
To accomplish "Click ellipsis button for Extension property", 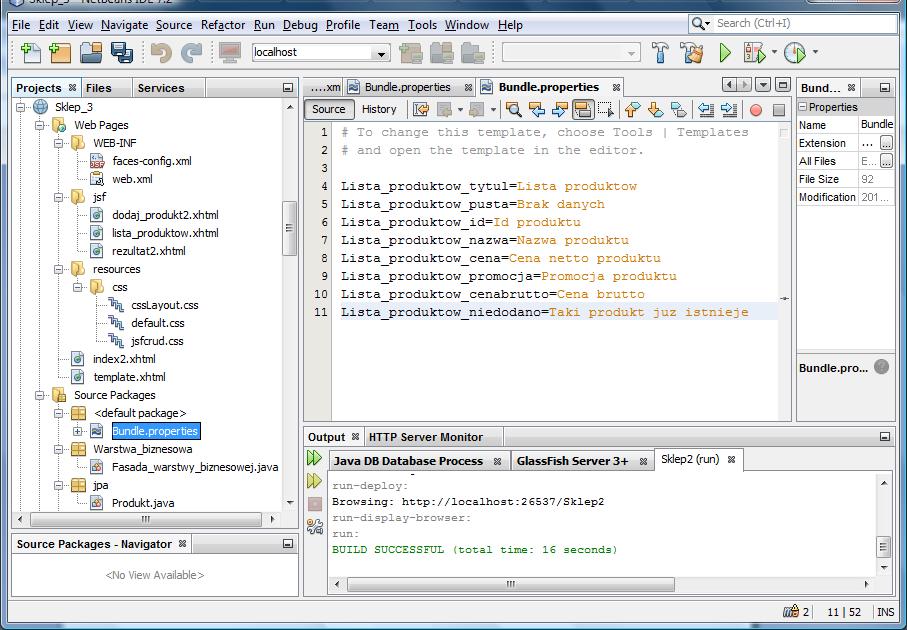I will pos(886,143).
